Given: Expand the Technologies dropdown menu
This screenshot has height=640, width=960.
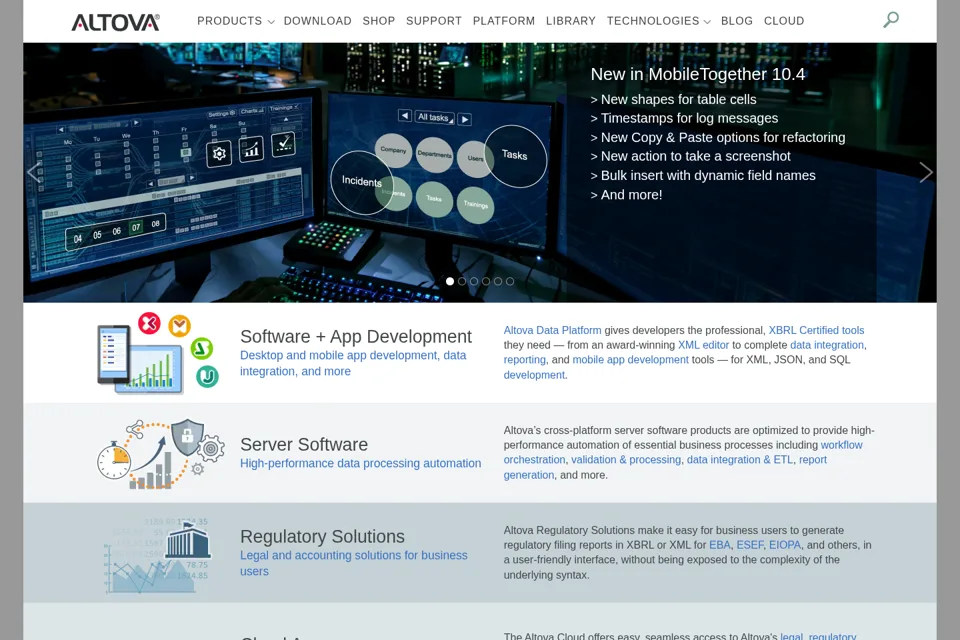Looking at the screenshot, I should (659, 21).
